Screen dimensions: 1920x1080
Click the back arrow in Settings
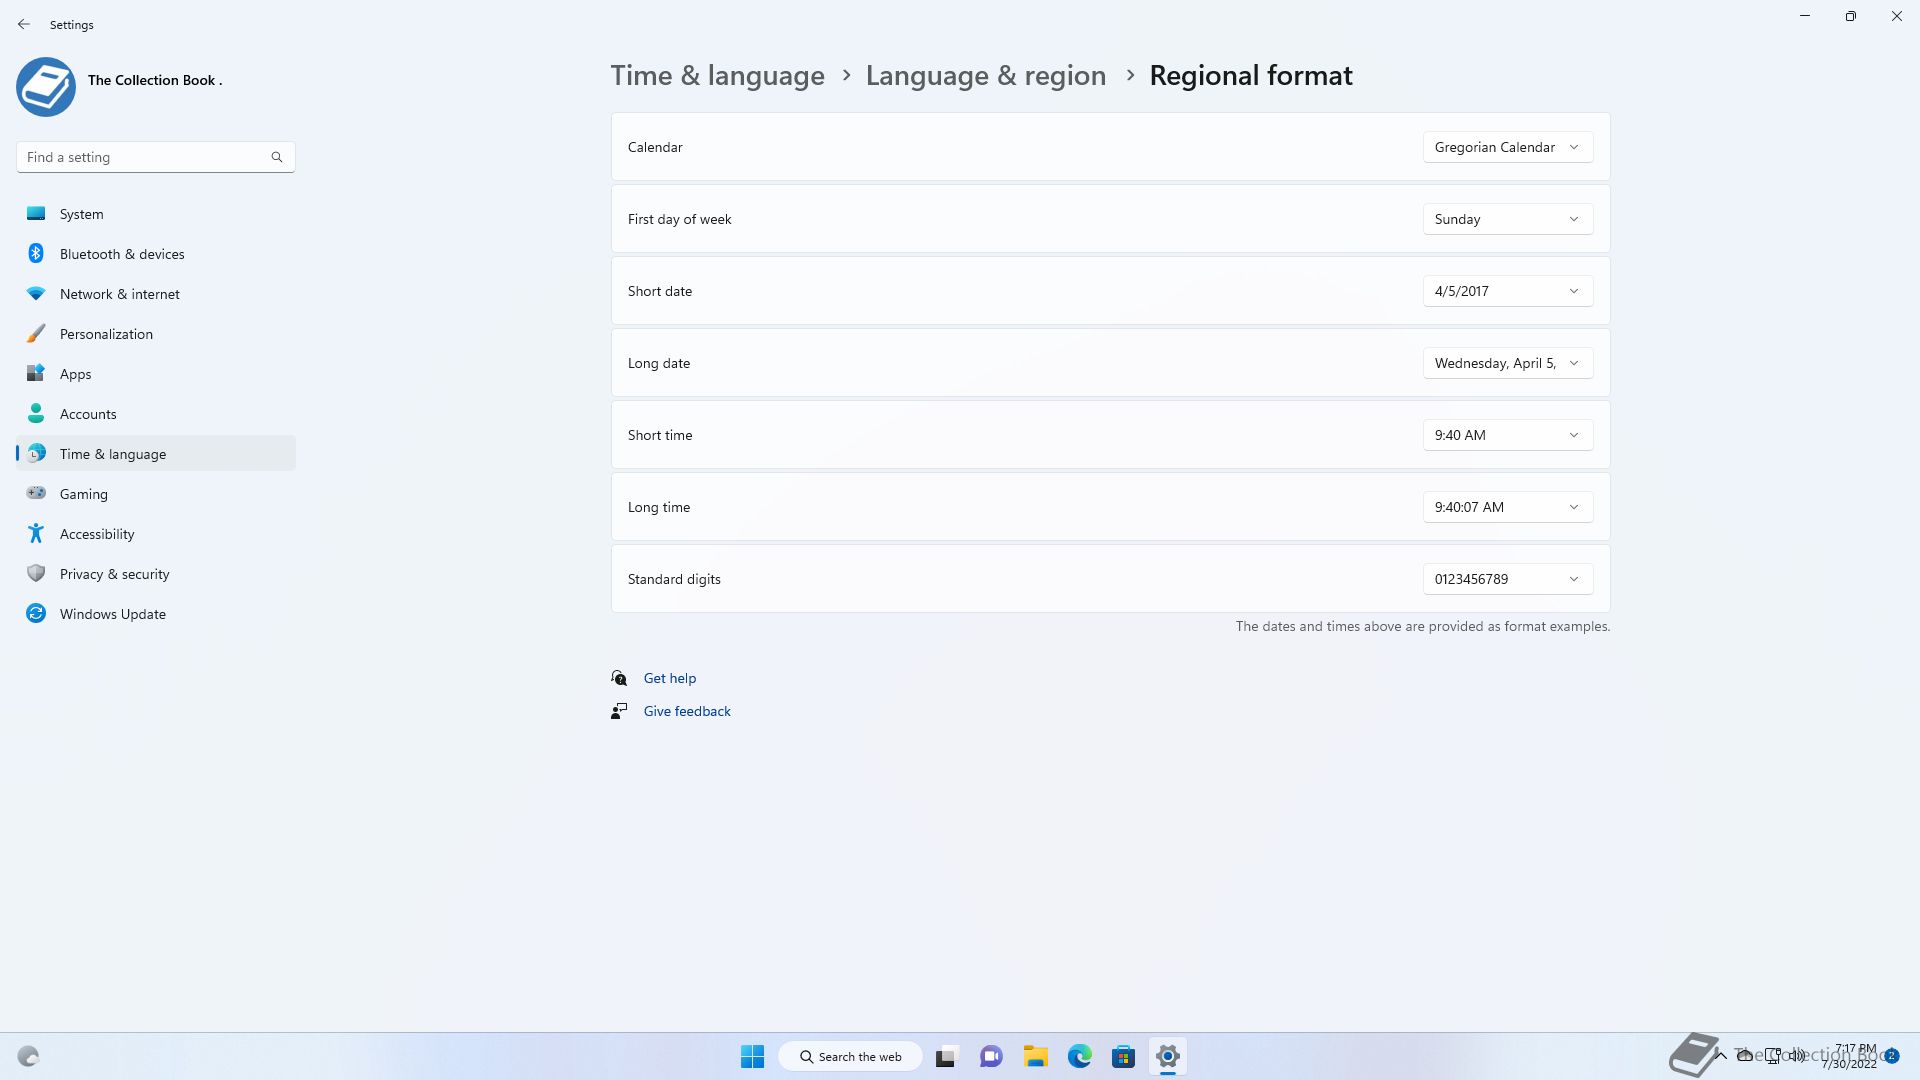24,24
